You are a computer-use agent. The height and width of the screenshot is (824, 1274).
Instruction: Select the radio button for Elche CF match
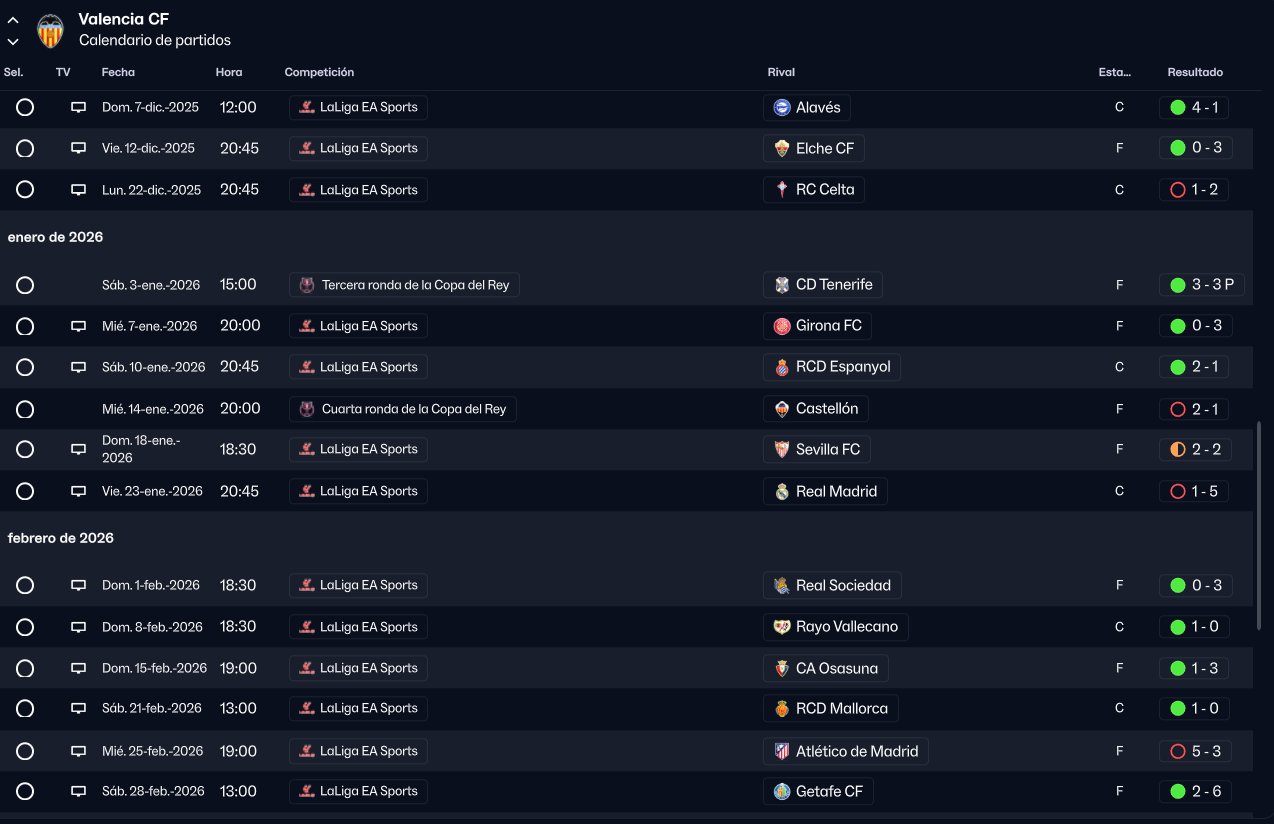point(25,148)
